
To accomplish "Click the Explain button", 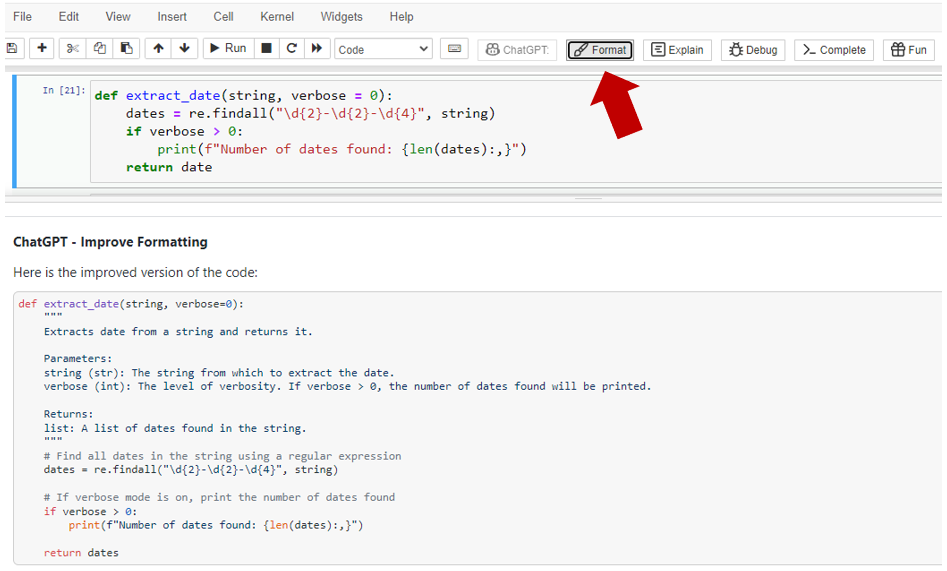I will pos(677,50).
